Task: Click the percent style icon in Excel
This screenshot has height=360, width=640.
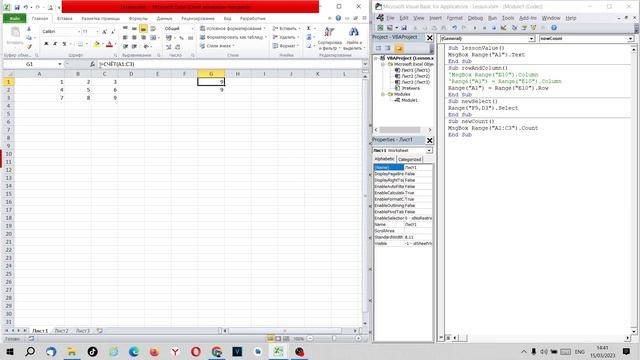Action: (x=181, y=38)
